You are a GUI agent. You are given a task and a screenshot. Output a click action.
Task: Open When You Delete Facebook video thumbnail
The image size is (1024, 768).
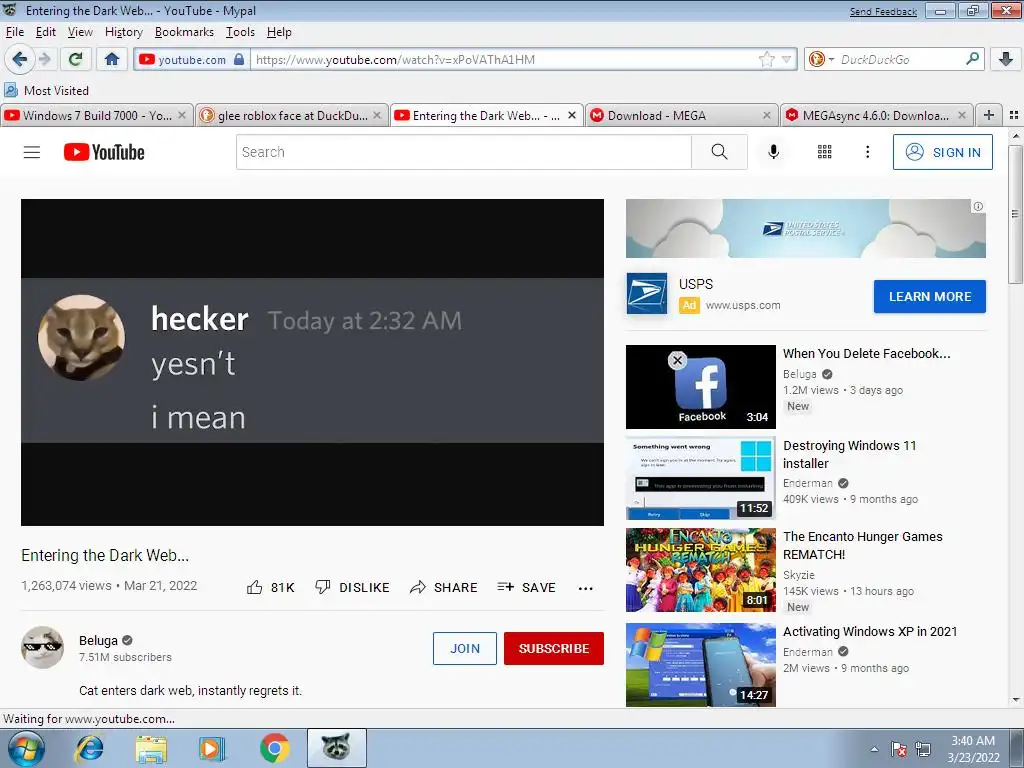tap(701, 387)
